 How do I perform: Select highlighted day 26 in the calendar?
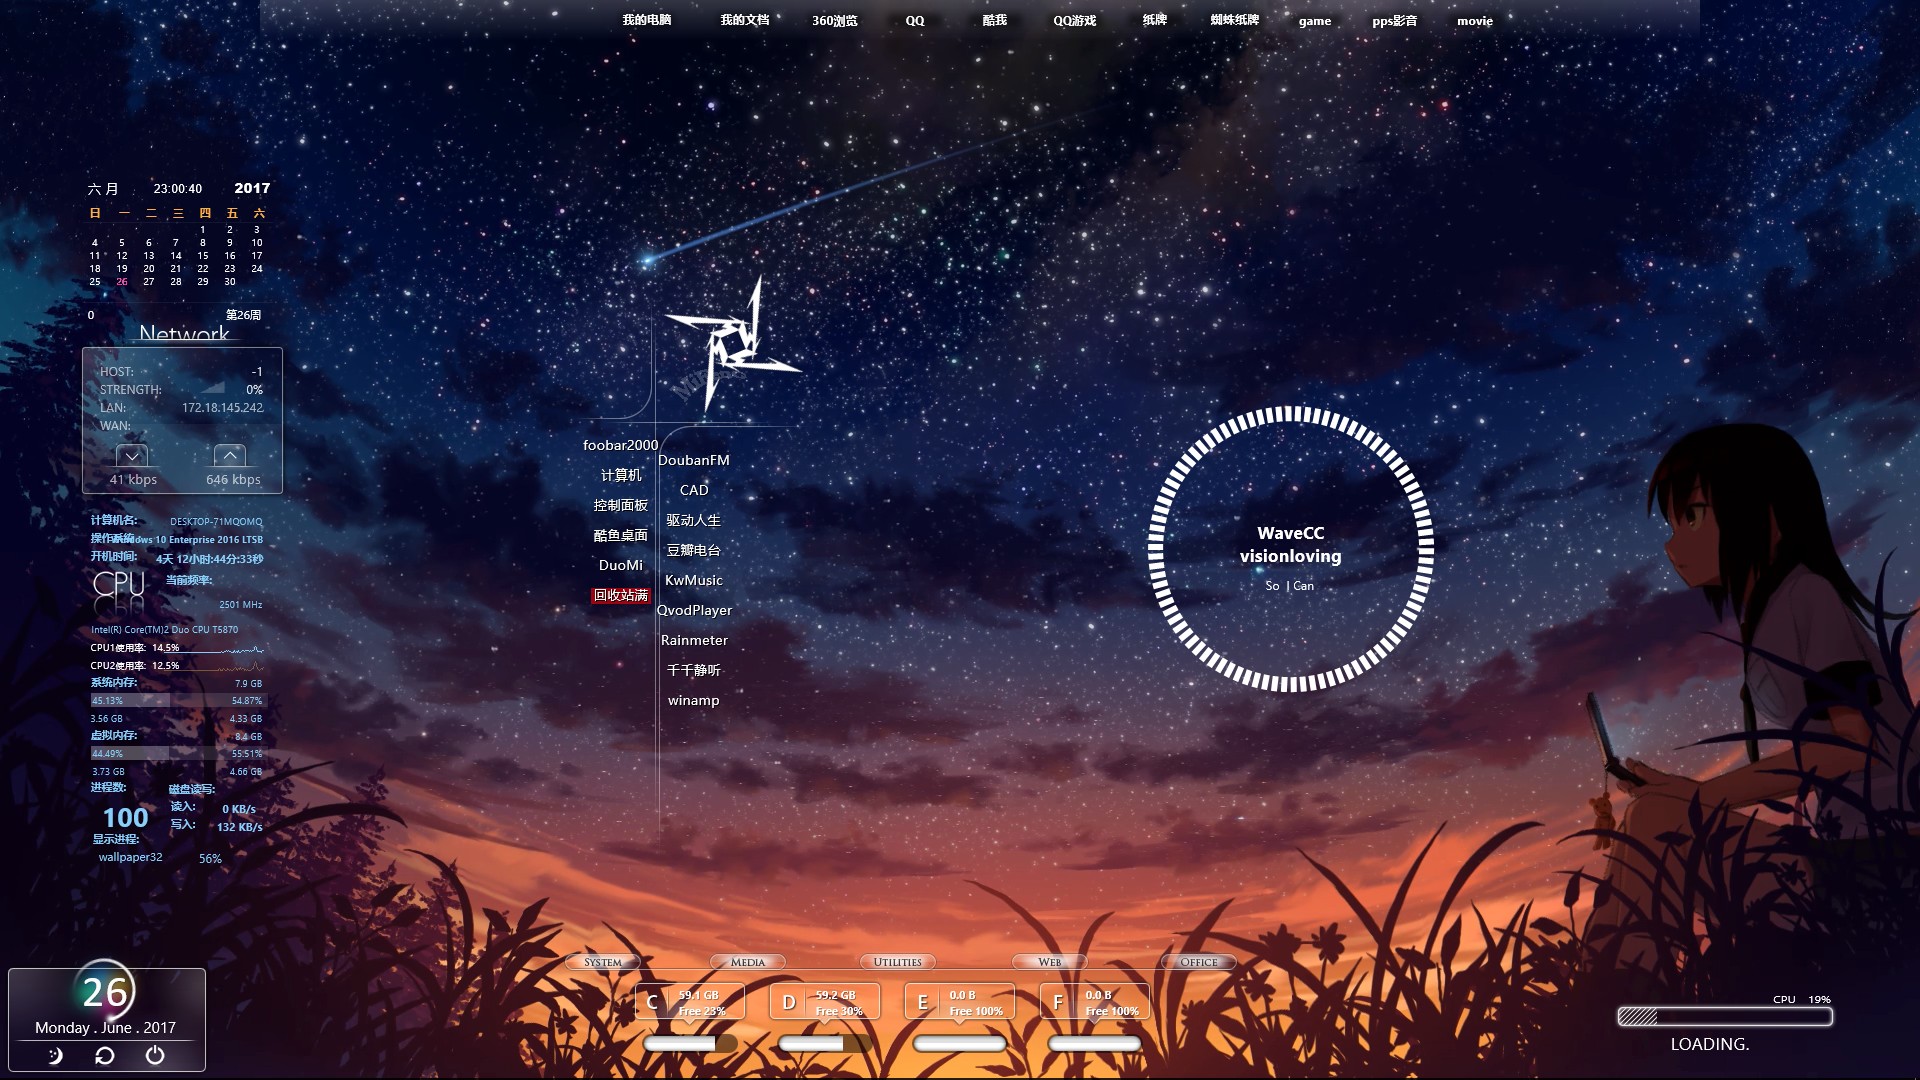[122, 282]
